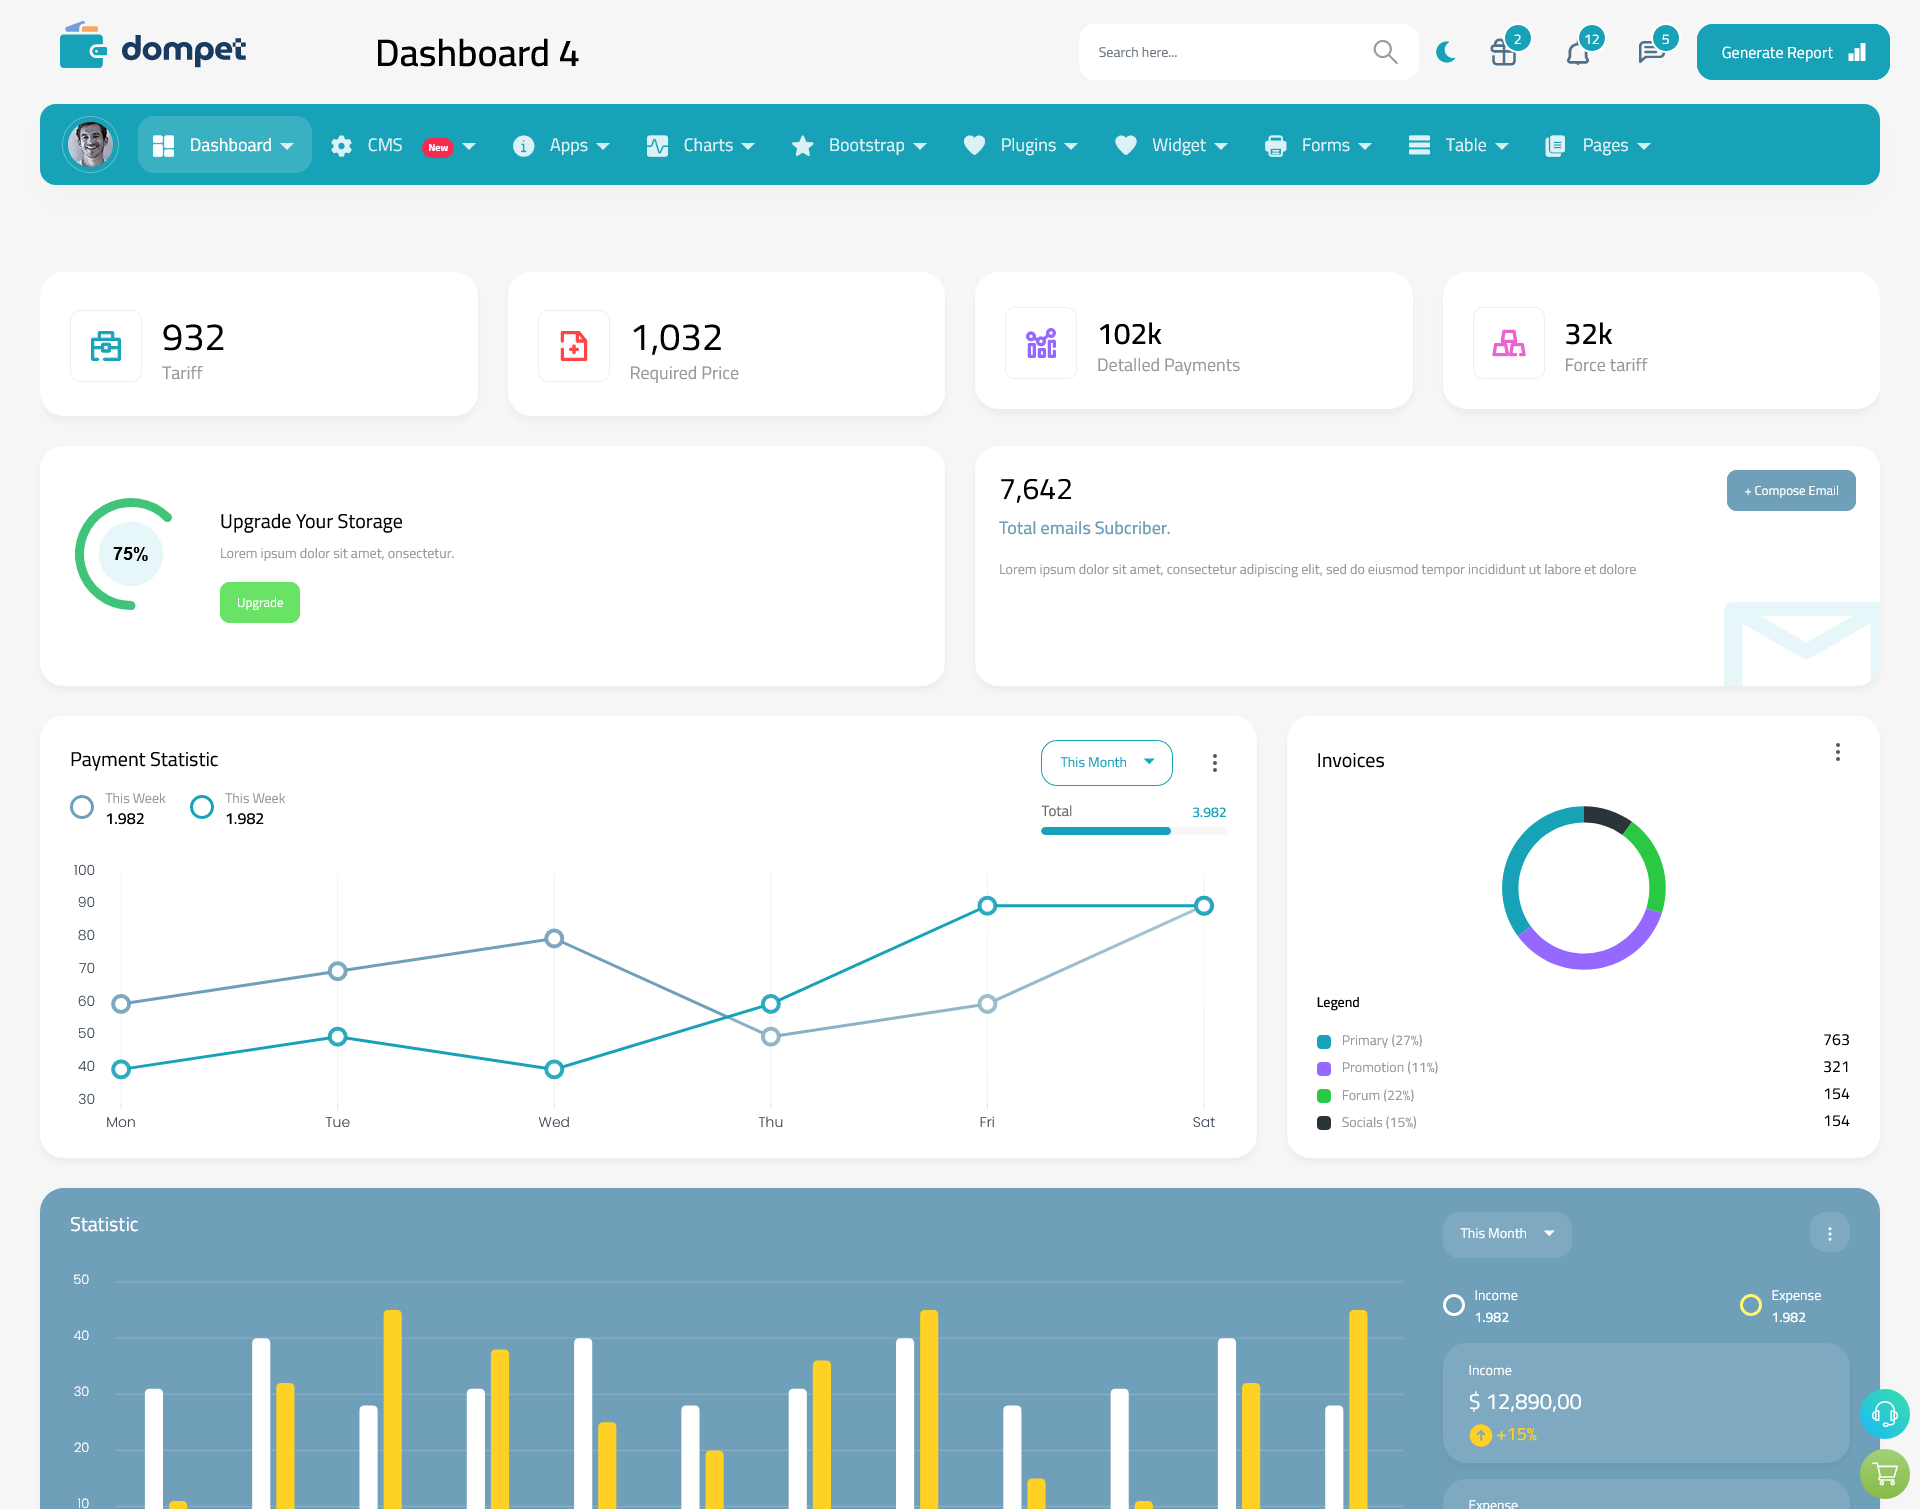Expand the Statistic This Month dropdown
1920x1509 pixels.
click(x=1504, y=1232)
